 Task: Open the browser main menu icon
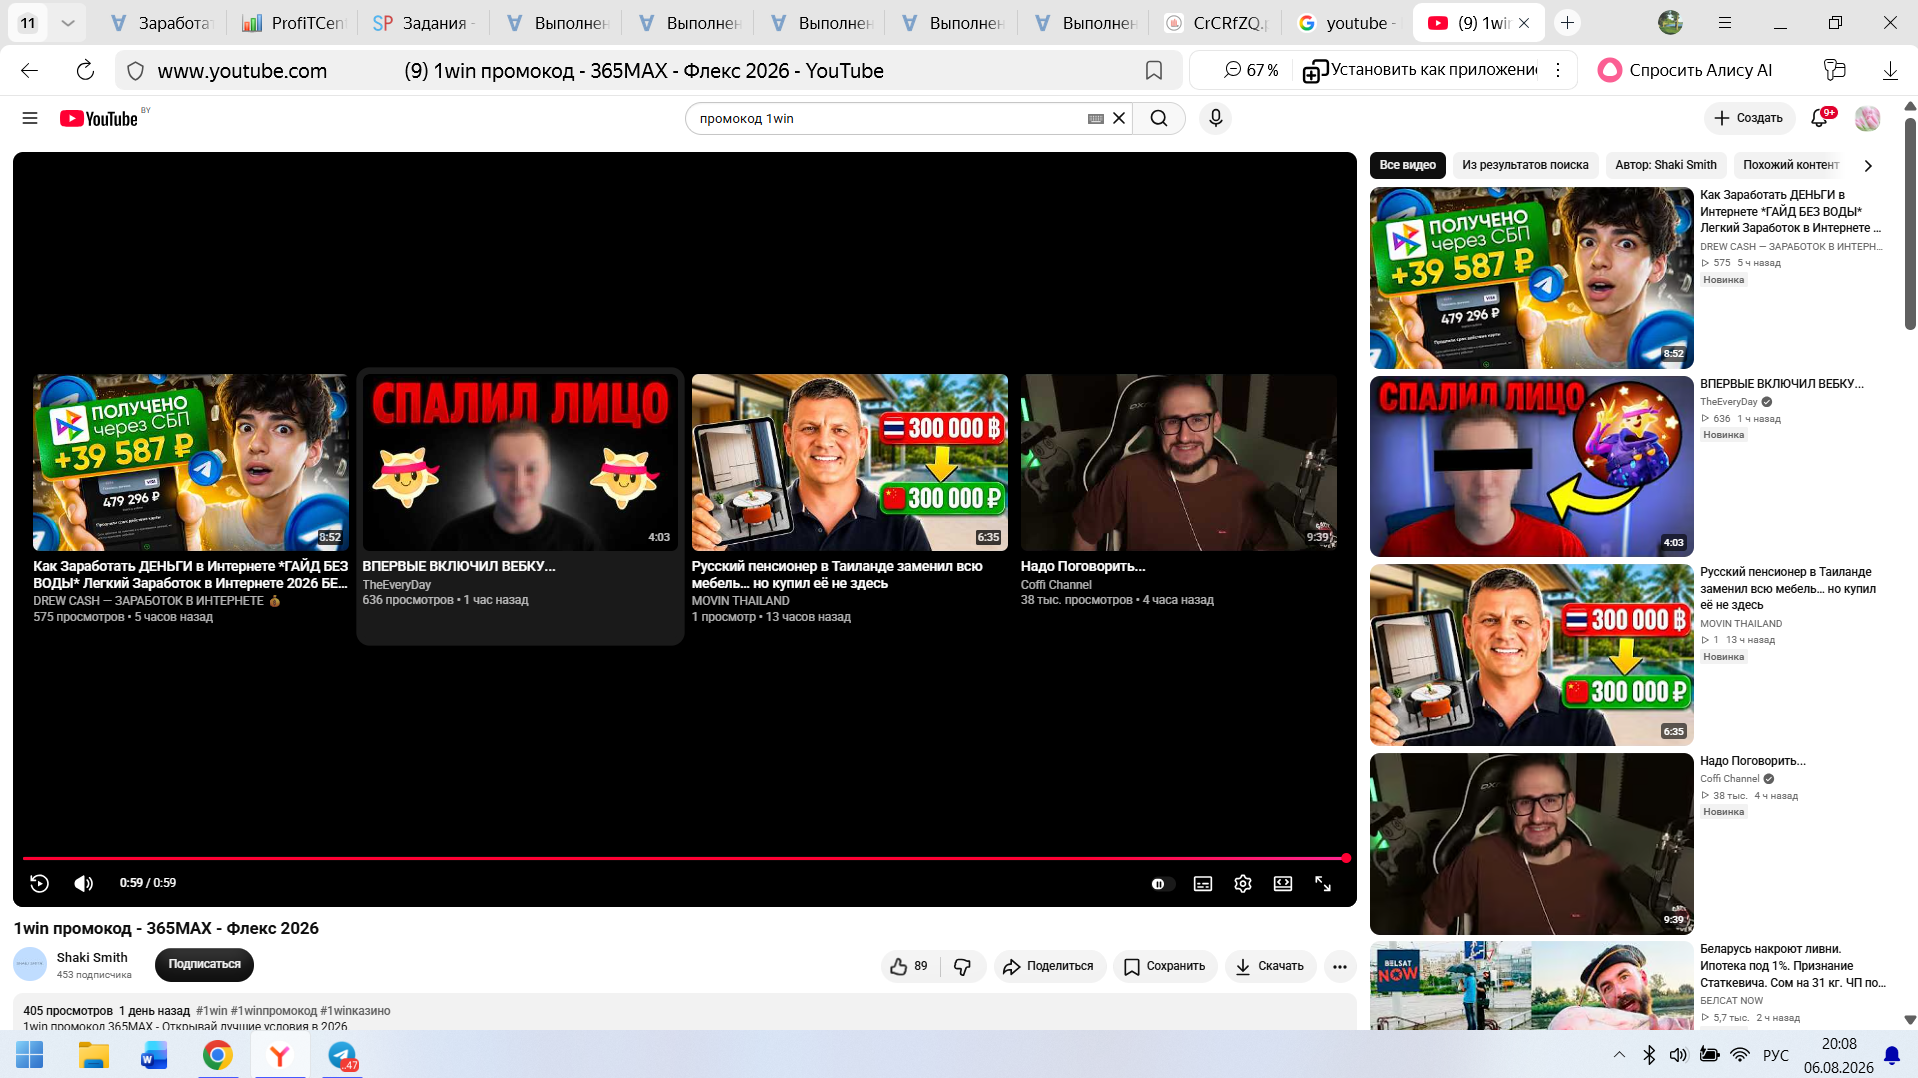point(1725,23)
